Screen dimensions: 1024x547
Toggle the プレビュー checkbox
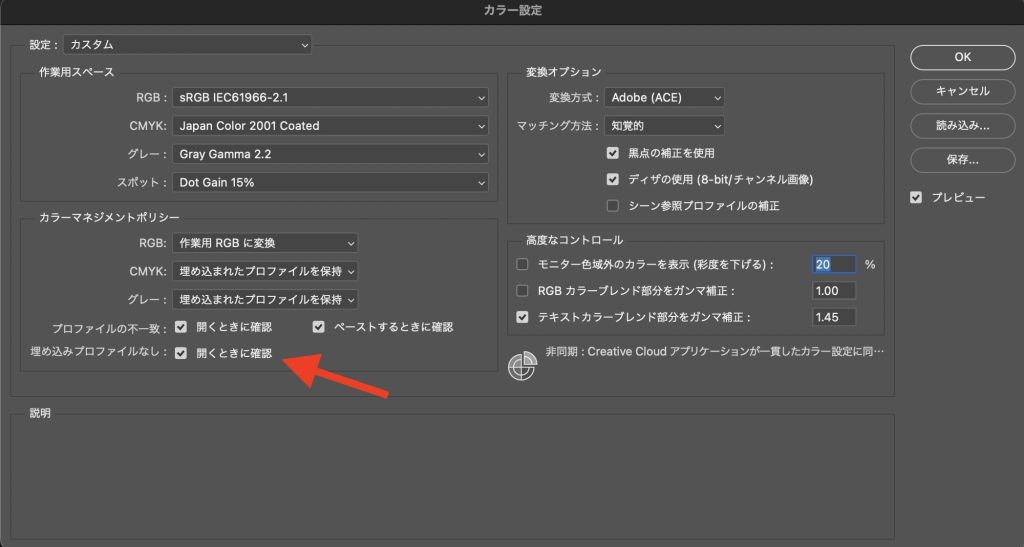(x=916, y=198)
